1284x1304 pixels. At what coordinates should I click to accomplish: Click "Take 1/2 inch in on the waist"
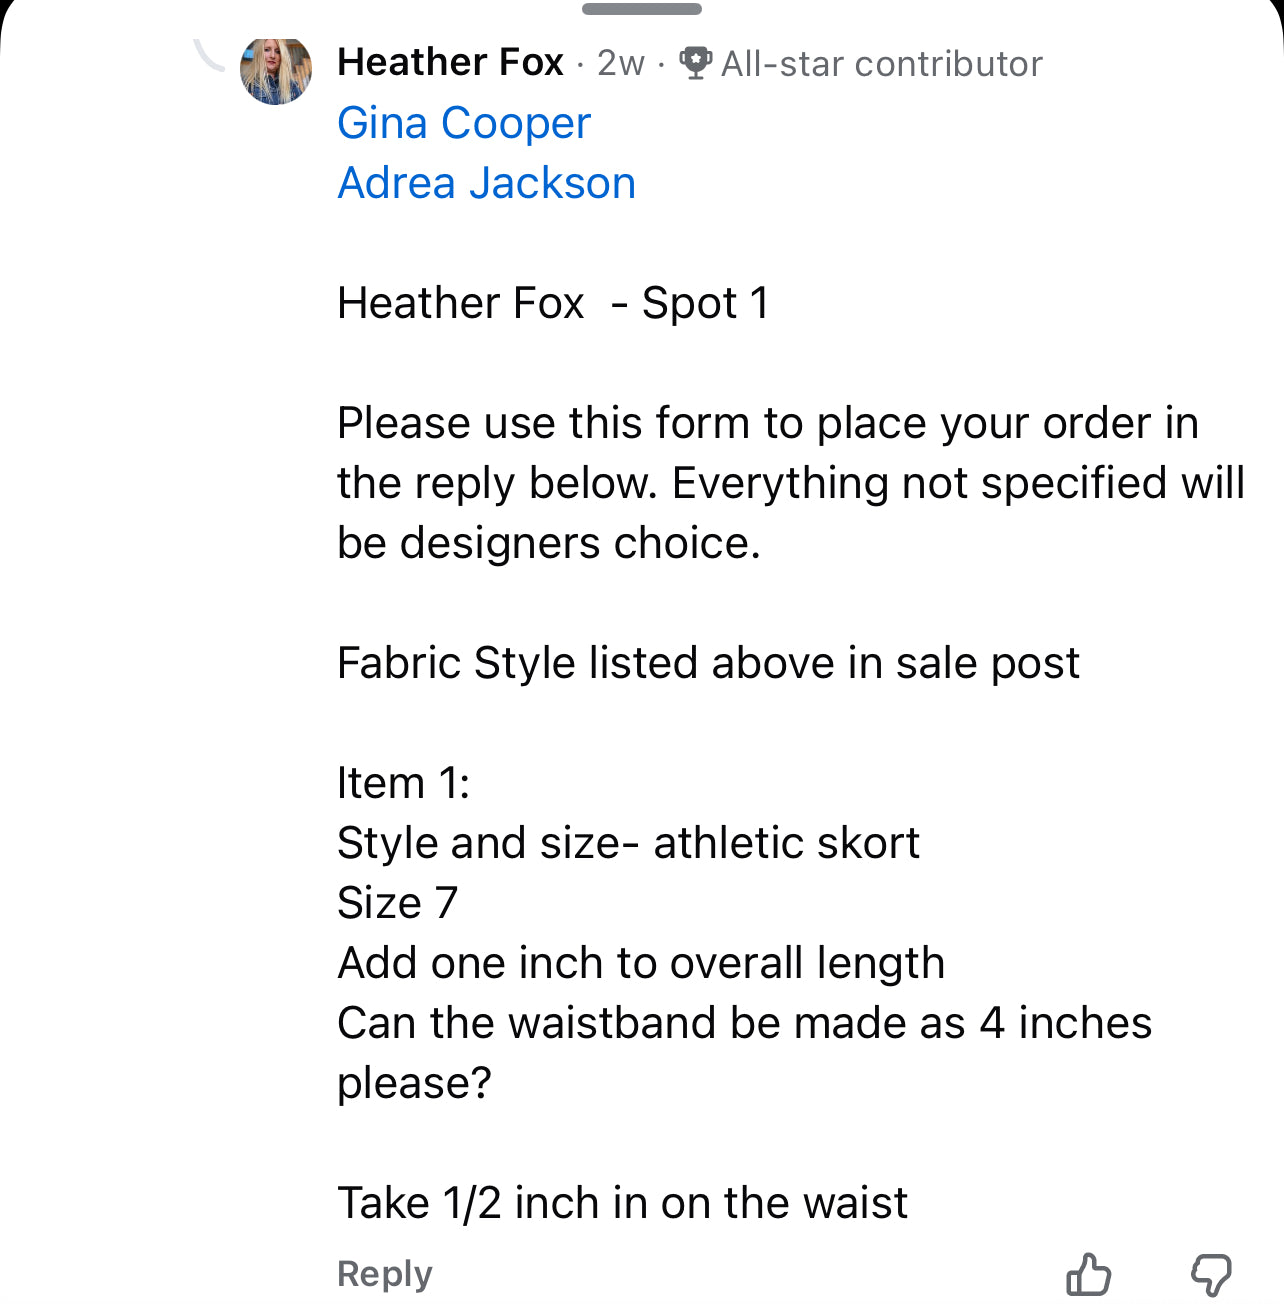tap(622, 1203)
